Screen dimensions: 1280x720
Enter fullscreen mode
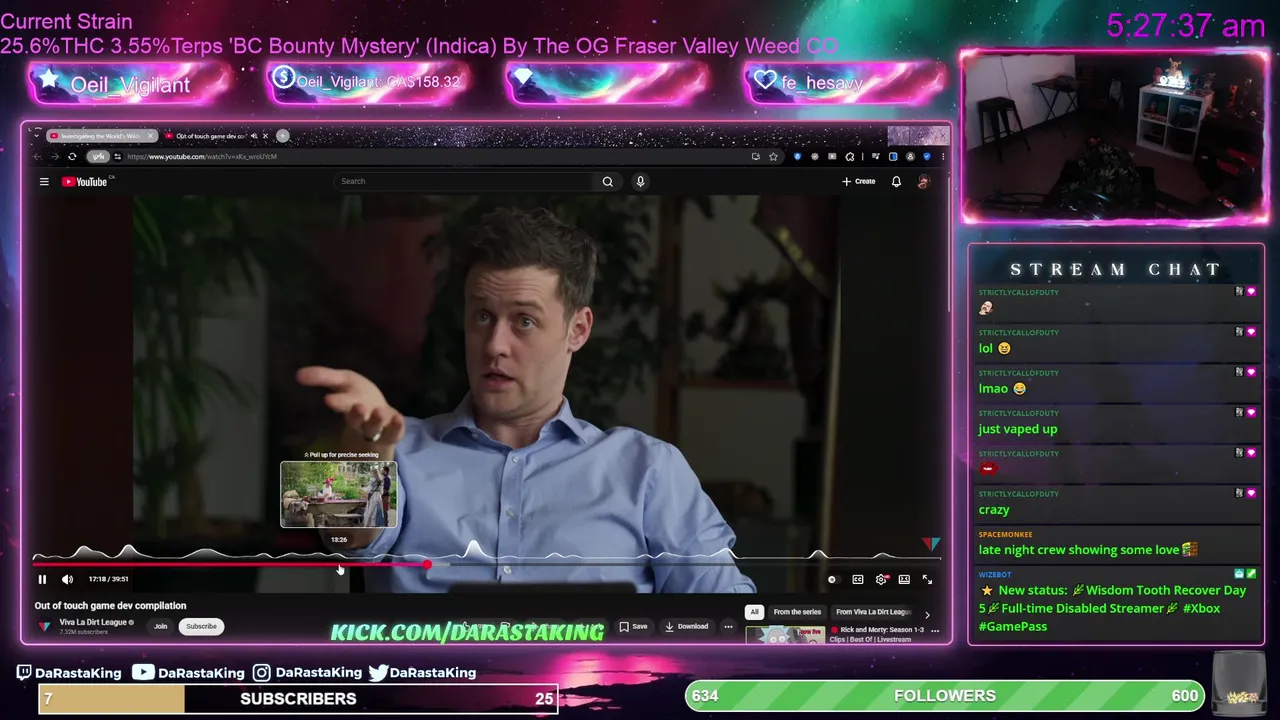point(927,579)
